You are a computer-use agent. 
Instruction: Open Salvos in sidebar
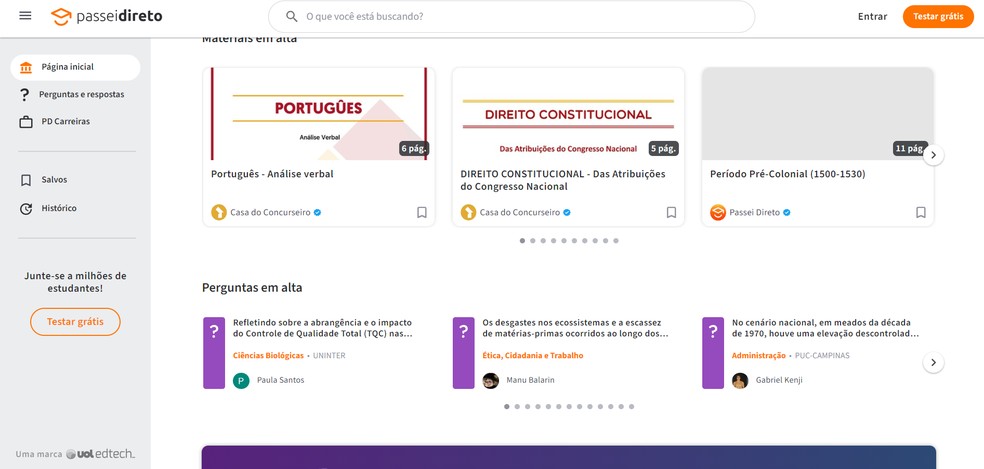pyautogui.click(x=75, y=180)
